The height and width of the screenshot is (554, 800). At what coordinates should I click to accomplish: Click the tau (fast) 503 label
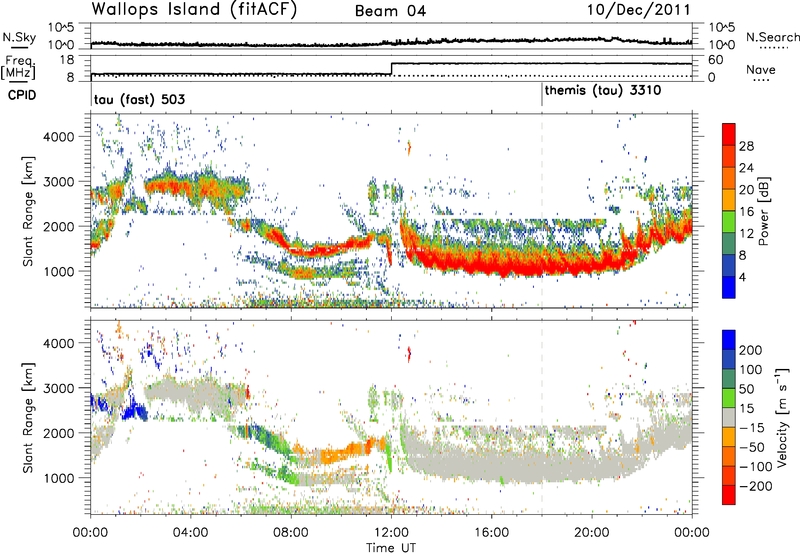point(139,99)
